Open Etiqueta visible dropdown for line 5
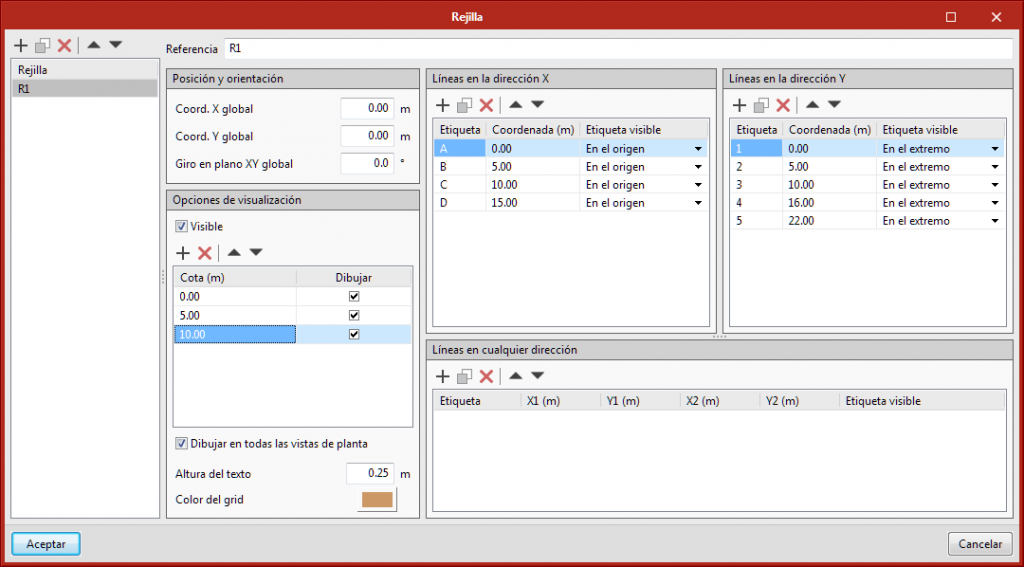Image resolution: width=1024 pixels, height=567 pixels. (x=995, y=221)
